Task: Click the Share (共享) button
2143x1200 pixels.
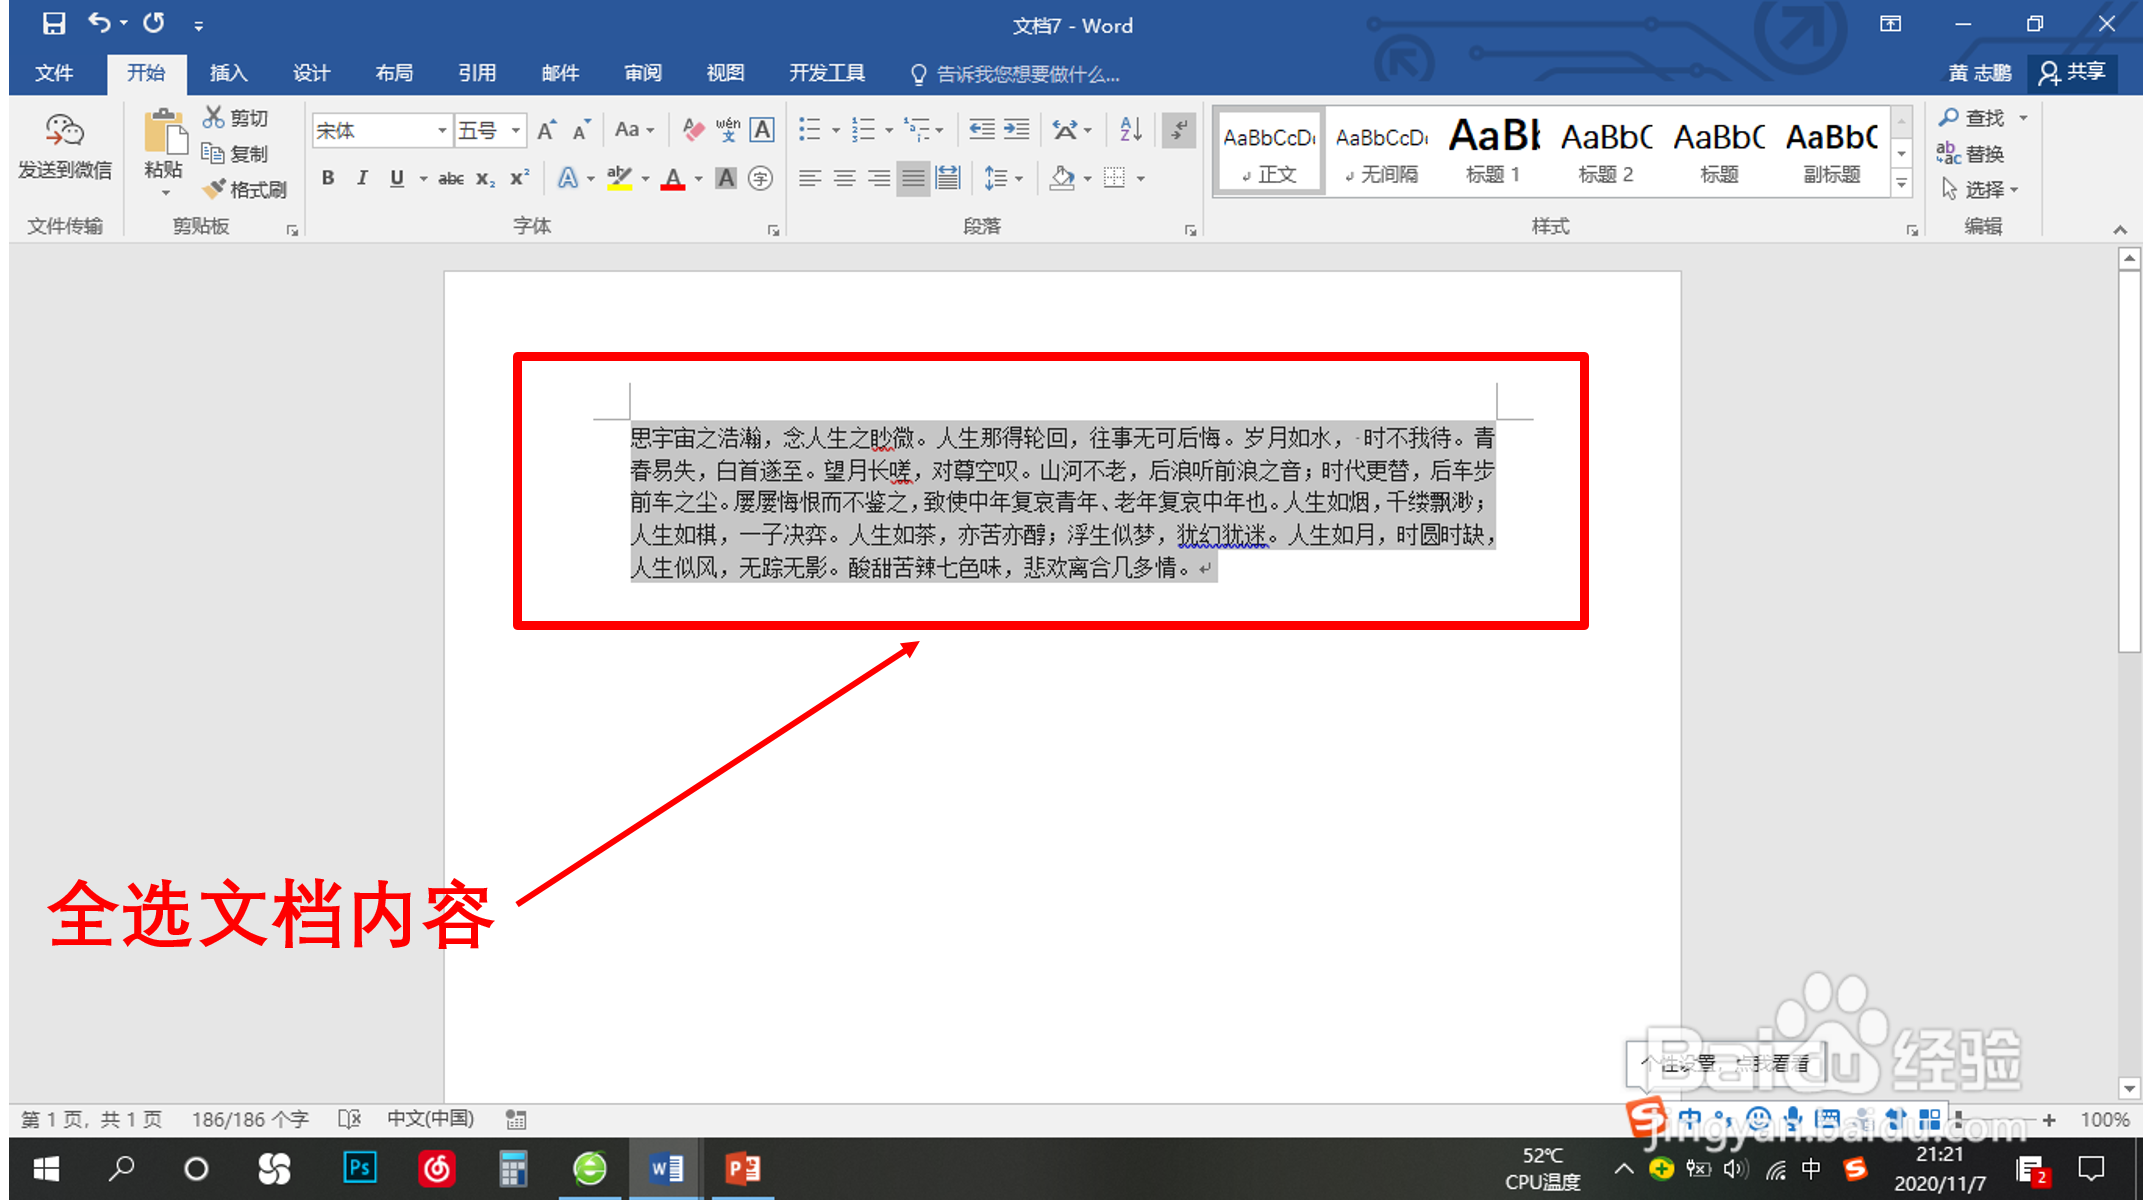Action: [x=2073, y=72]
